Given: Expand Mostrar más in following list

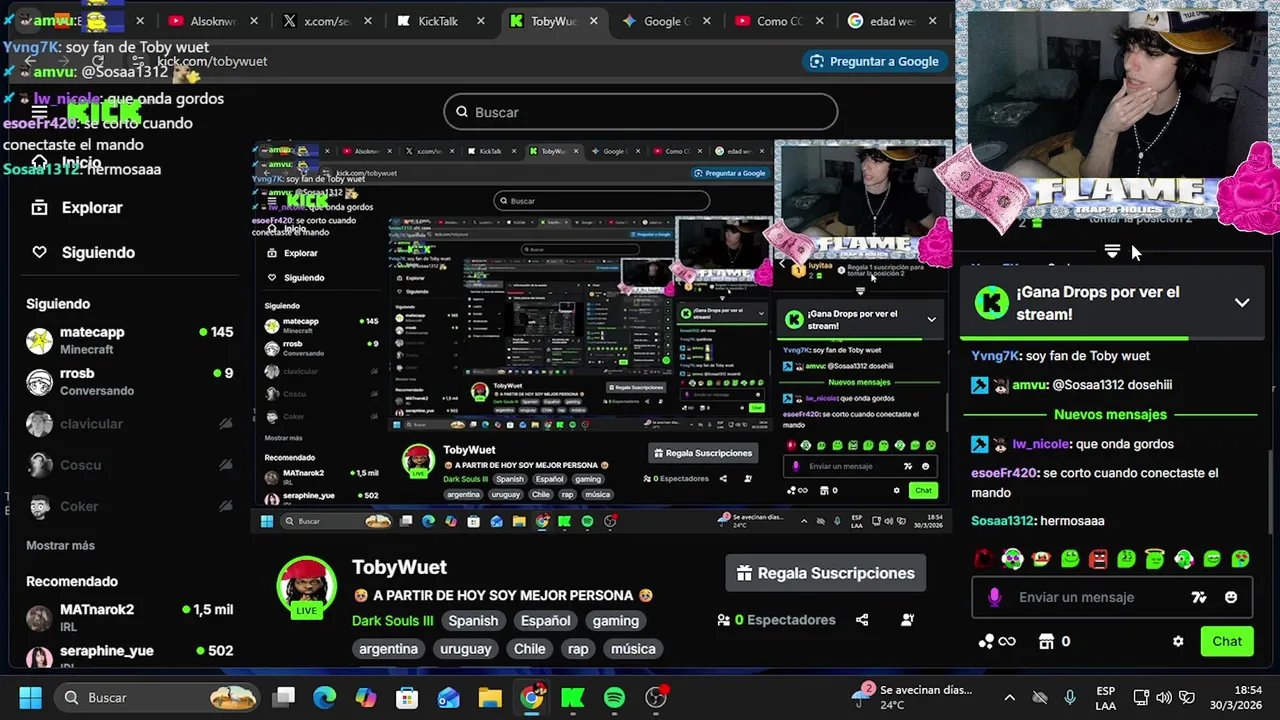Looking at the screenshot, I should click(60, 545).
